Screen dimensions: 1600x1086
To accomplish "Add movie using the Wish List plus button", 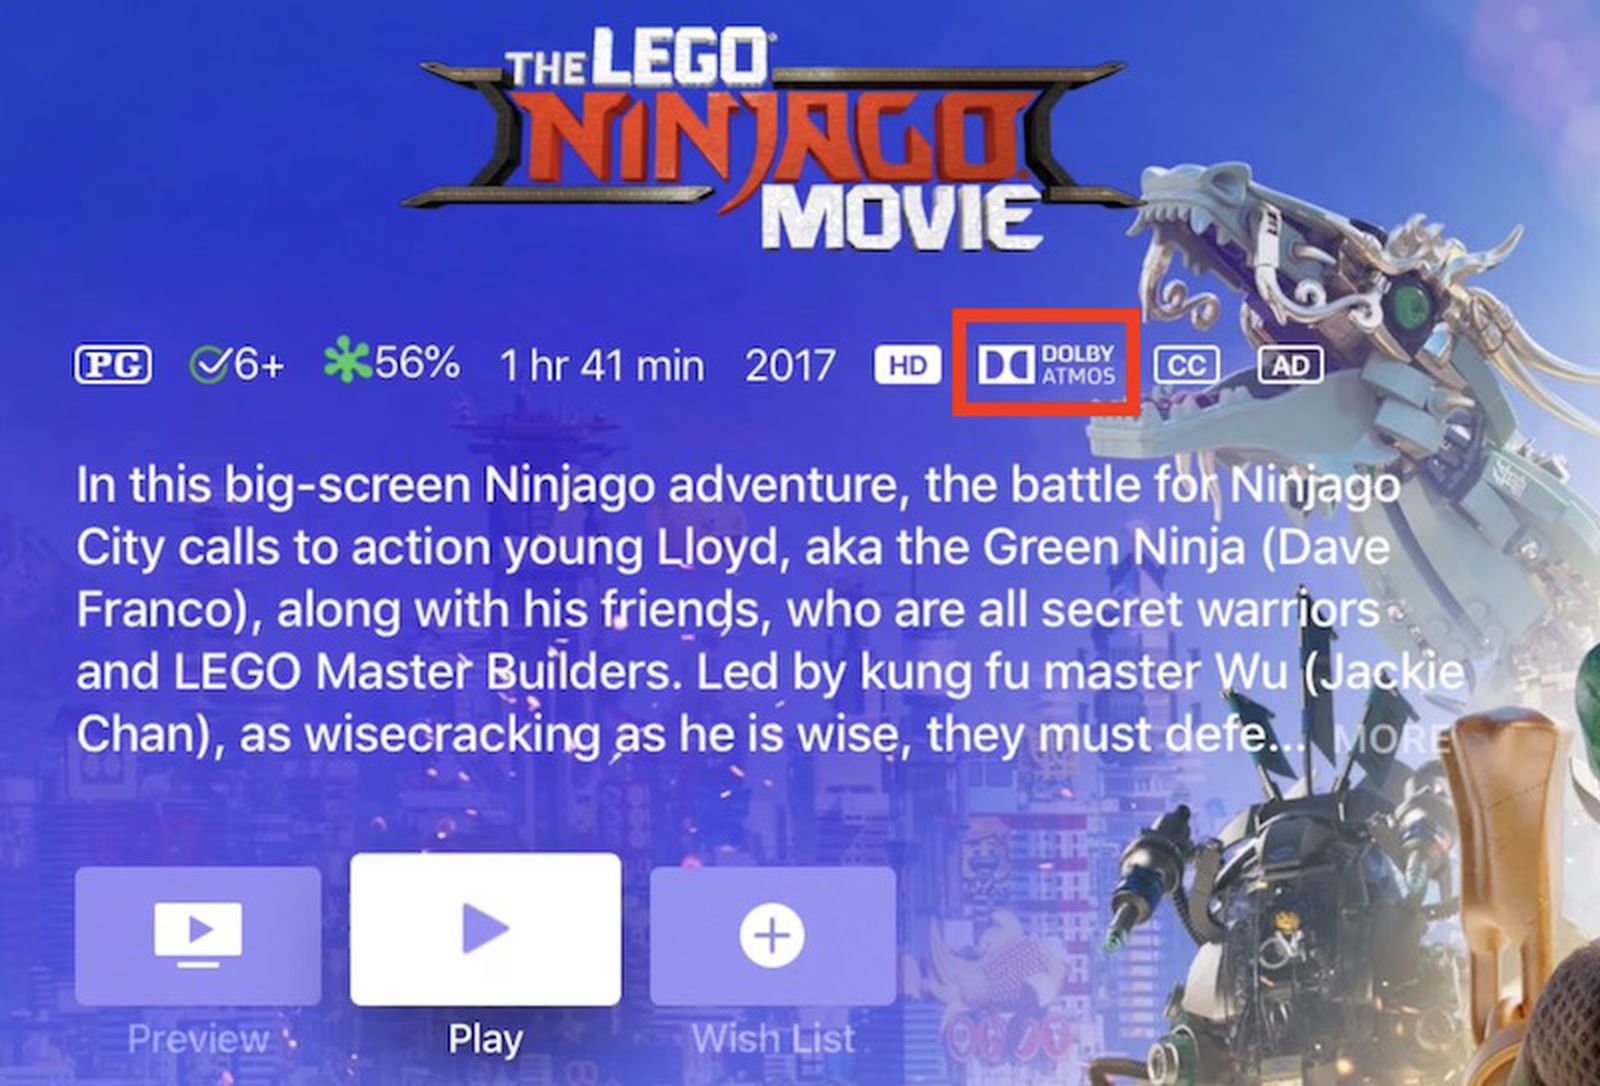I will (x=773, y=936).
